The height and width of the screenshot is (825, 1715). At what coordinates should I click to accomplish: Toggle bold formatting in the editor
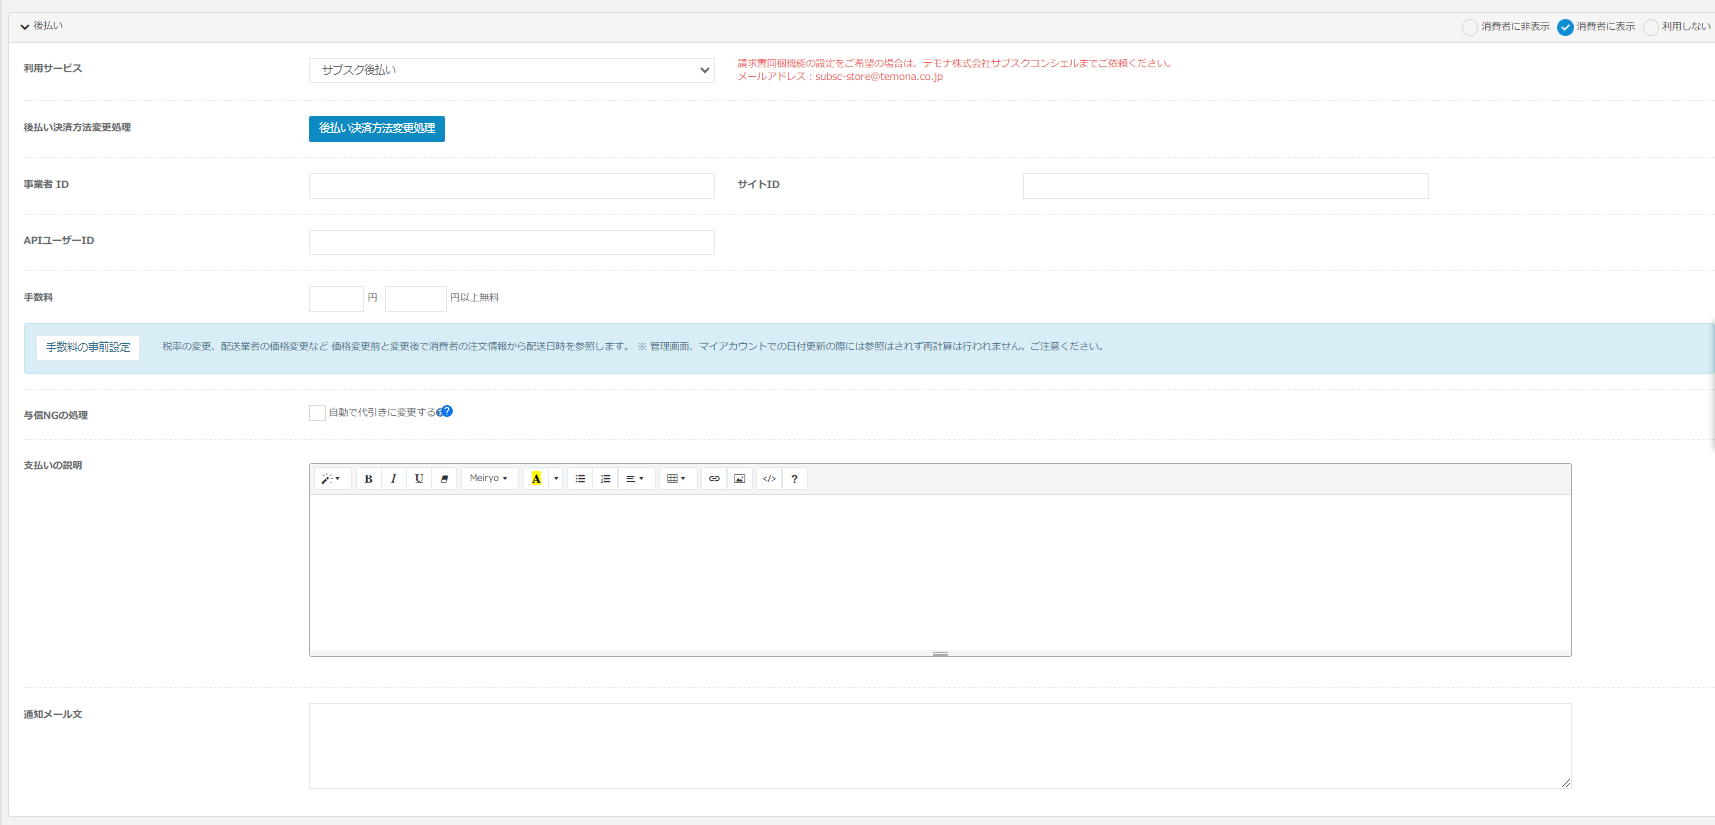(x=368, y=479)
